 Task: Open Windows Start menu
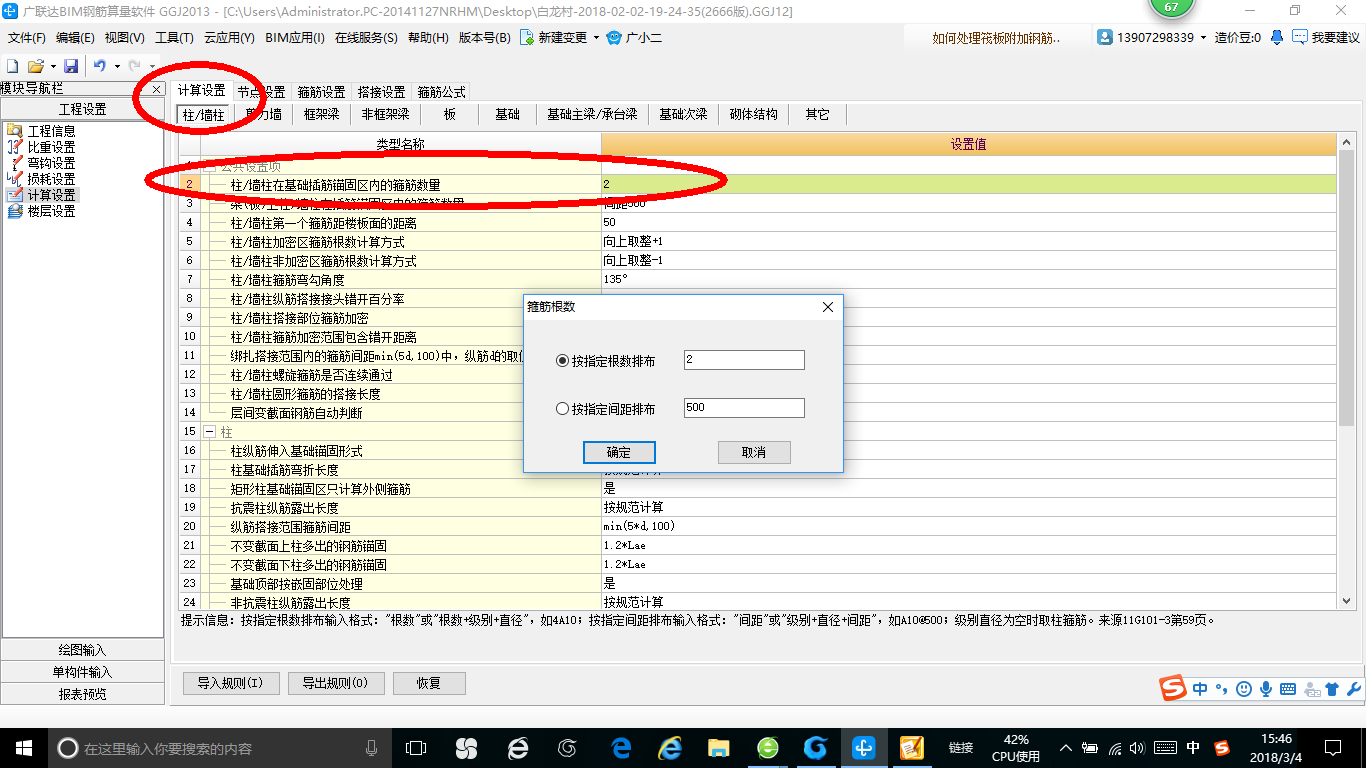tap(23, 748)
